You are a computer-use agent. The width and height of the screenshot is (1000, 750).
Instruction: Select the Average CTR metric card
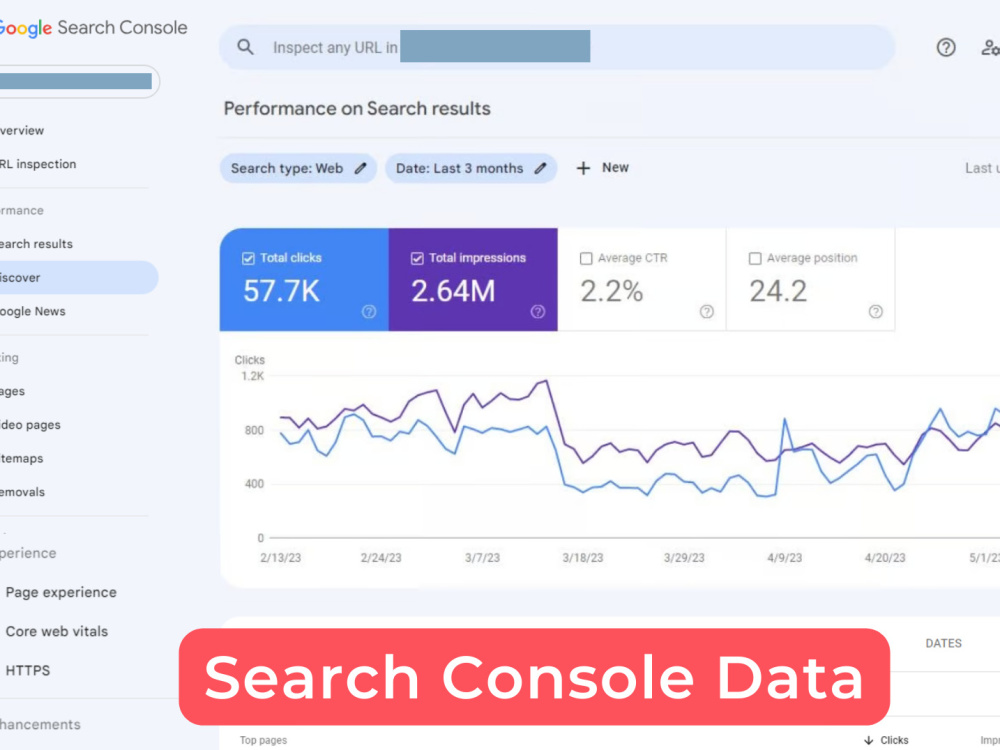tap(642, 279)
